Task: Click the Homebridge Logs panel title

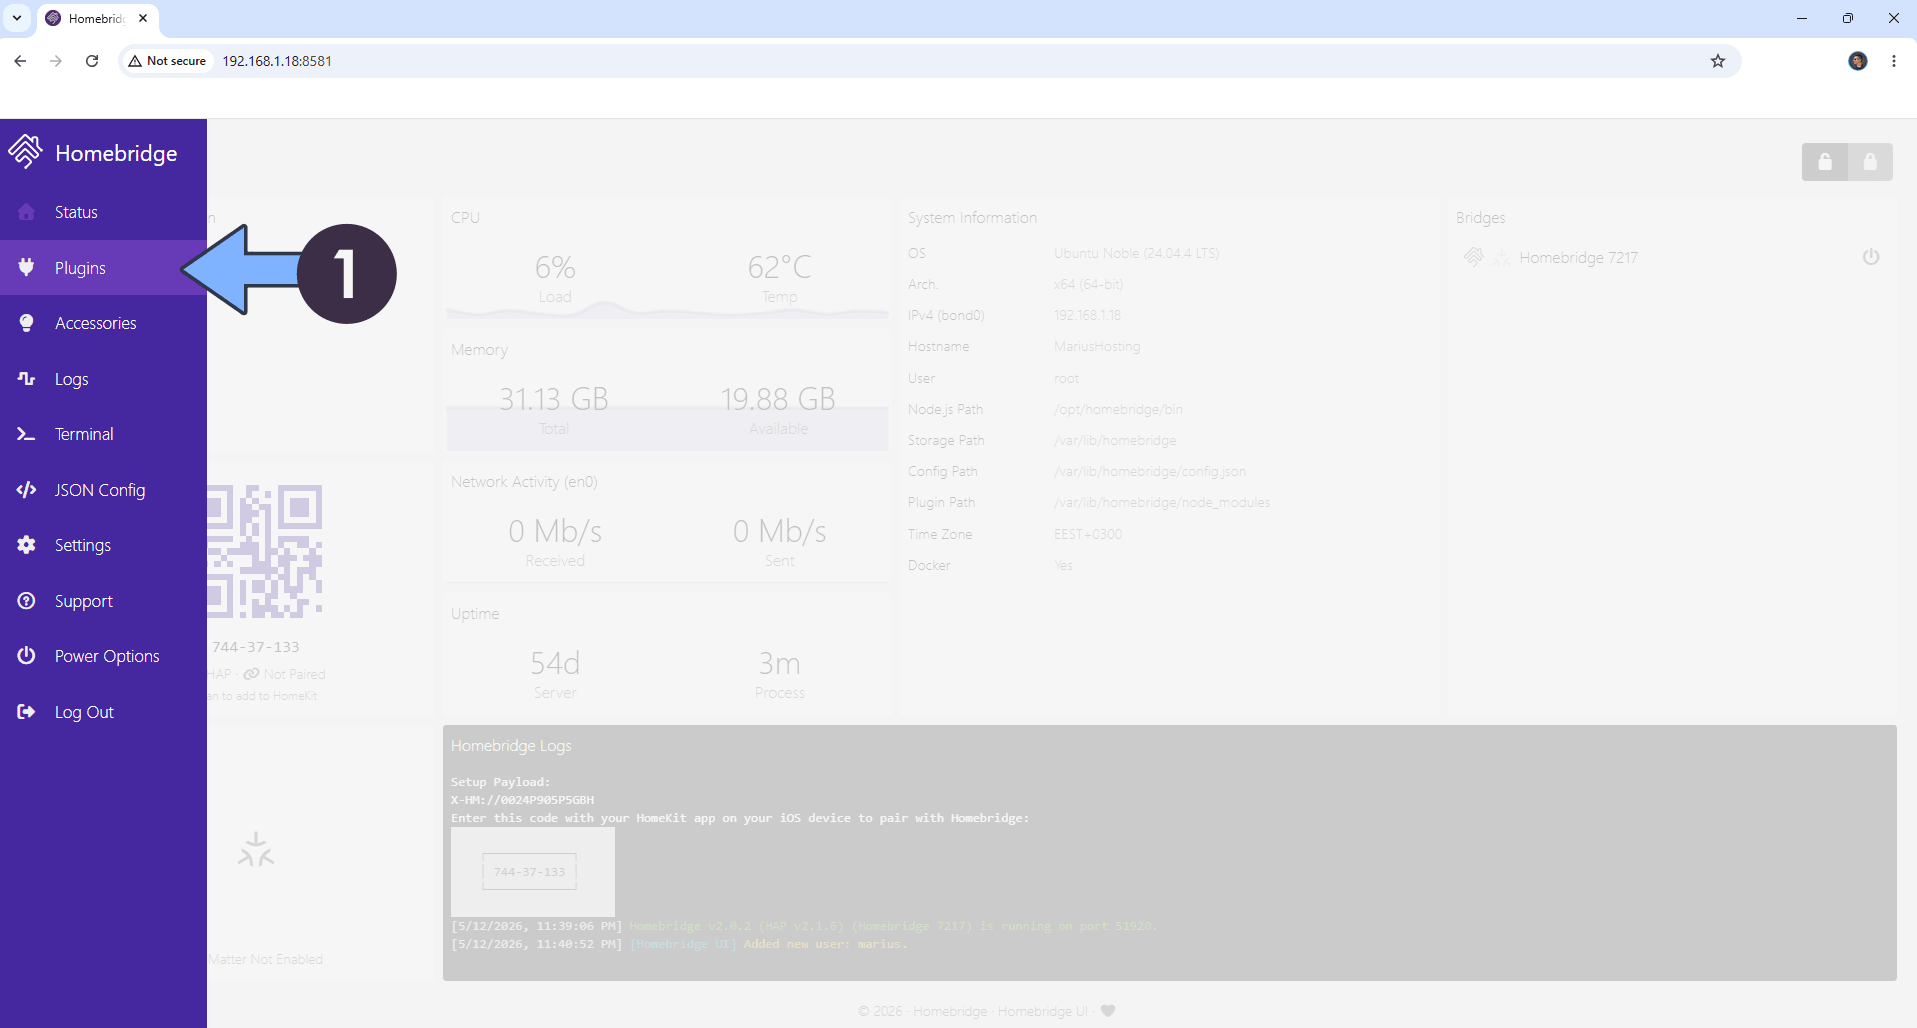Action: pyautogui.click(x=511, y=746)
